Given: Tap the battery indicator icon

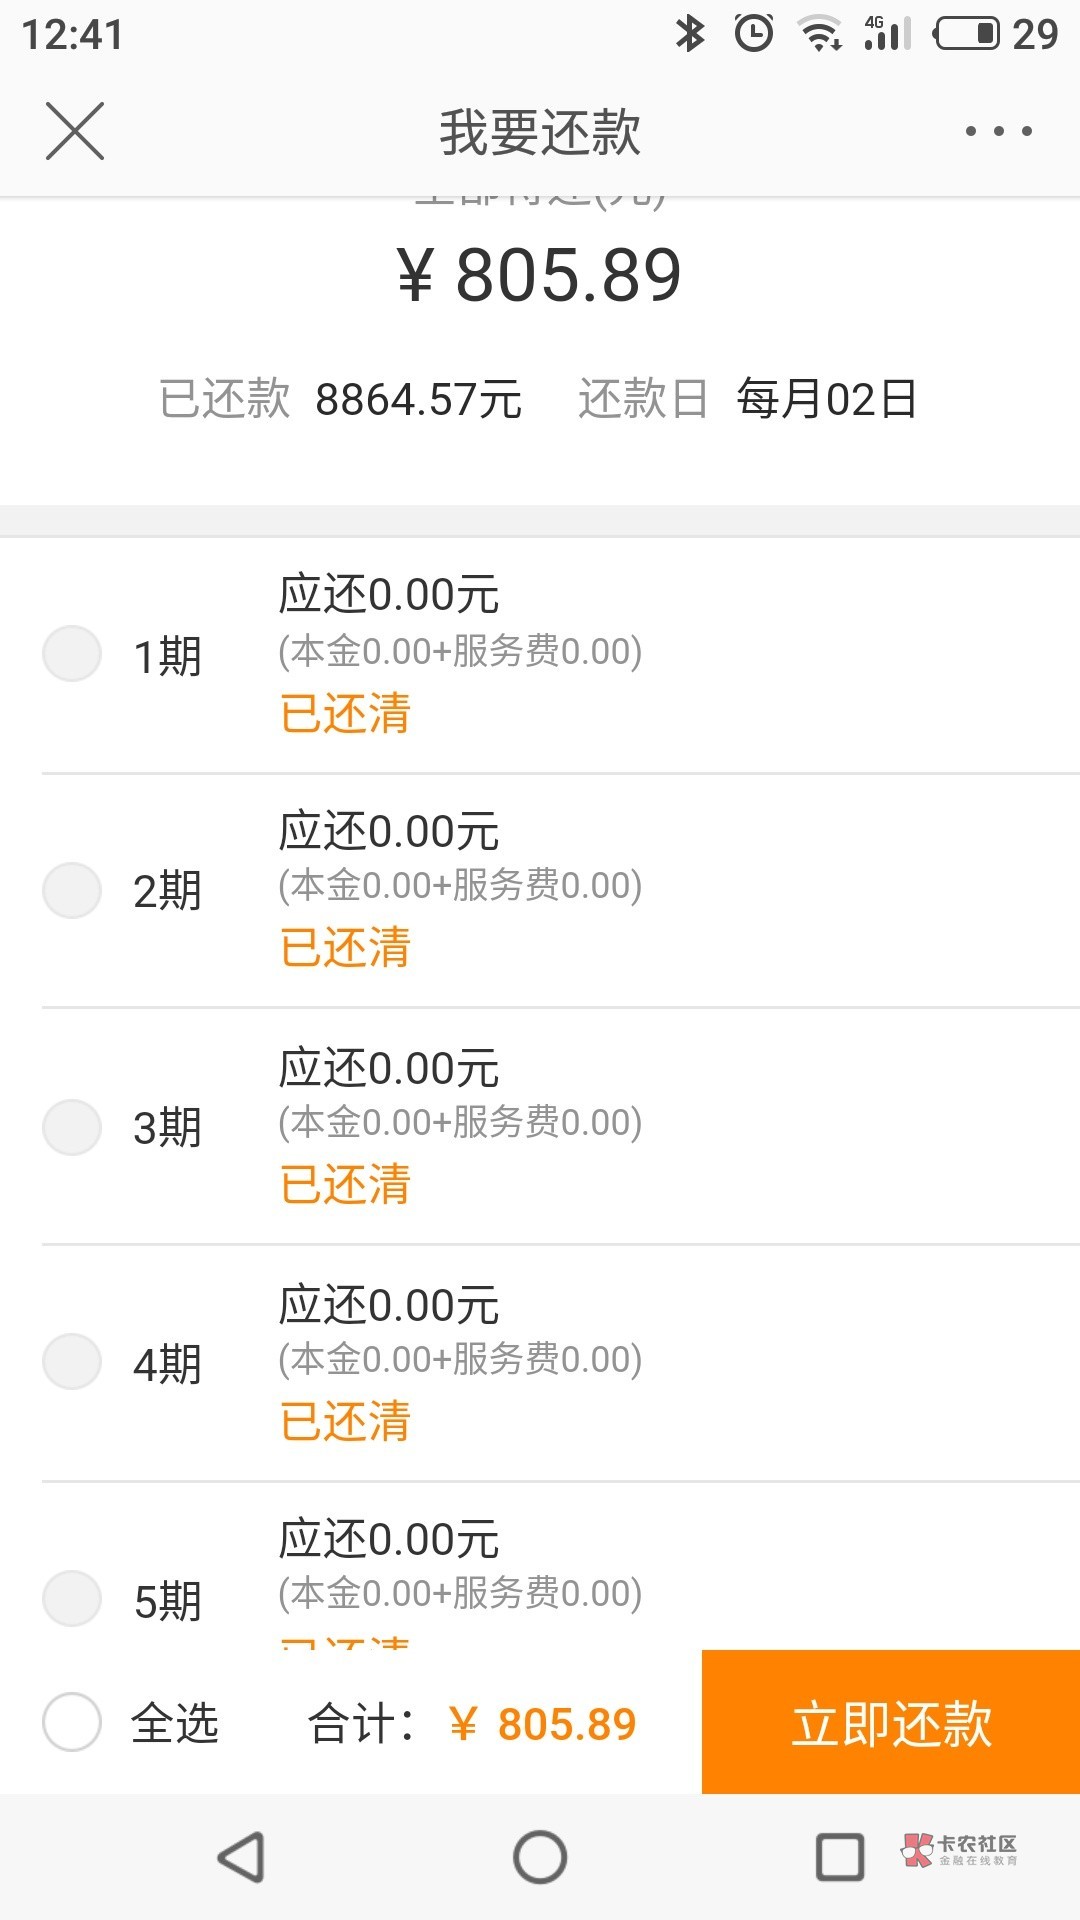Looking at the screenshot, I should (967, 34).
